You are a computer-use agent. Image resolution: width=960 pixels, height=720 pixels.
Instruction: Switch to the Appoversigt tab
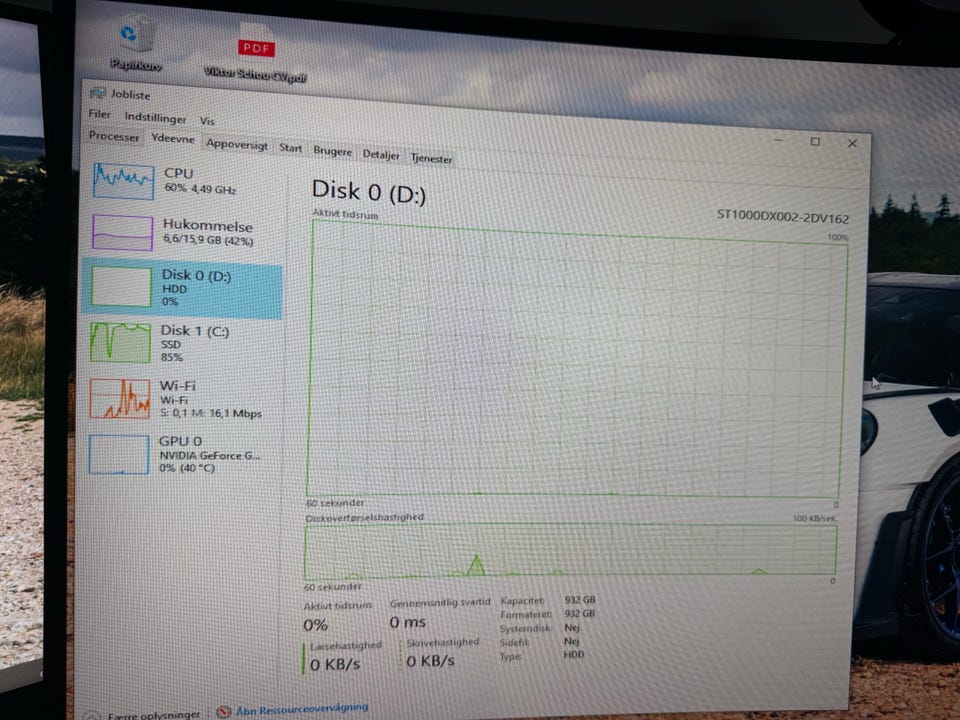(x=237, y=144)
